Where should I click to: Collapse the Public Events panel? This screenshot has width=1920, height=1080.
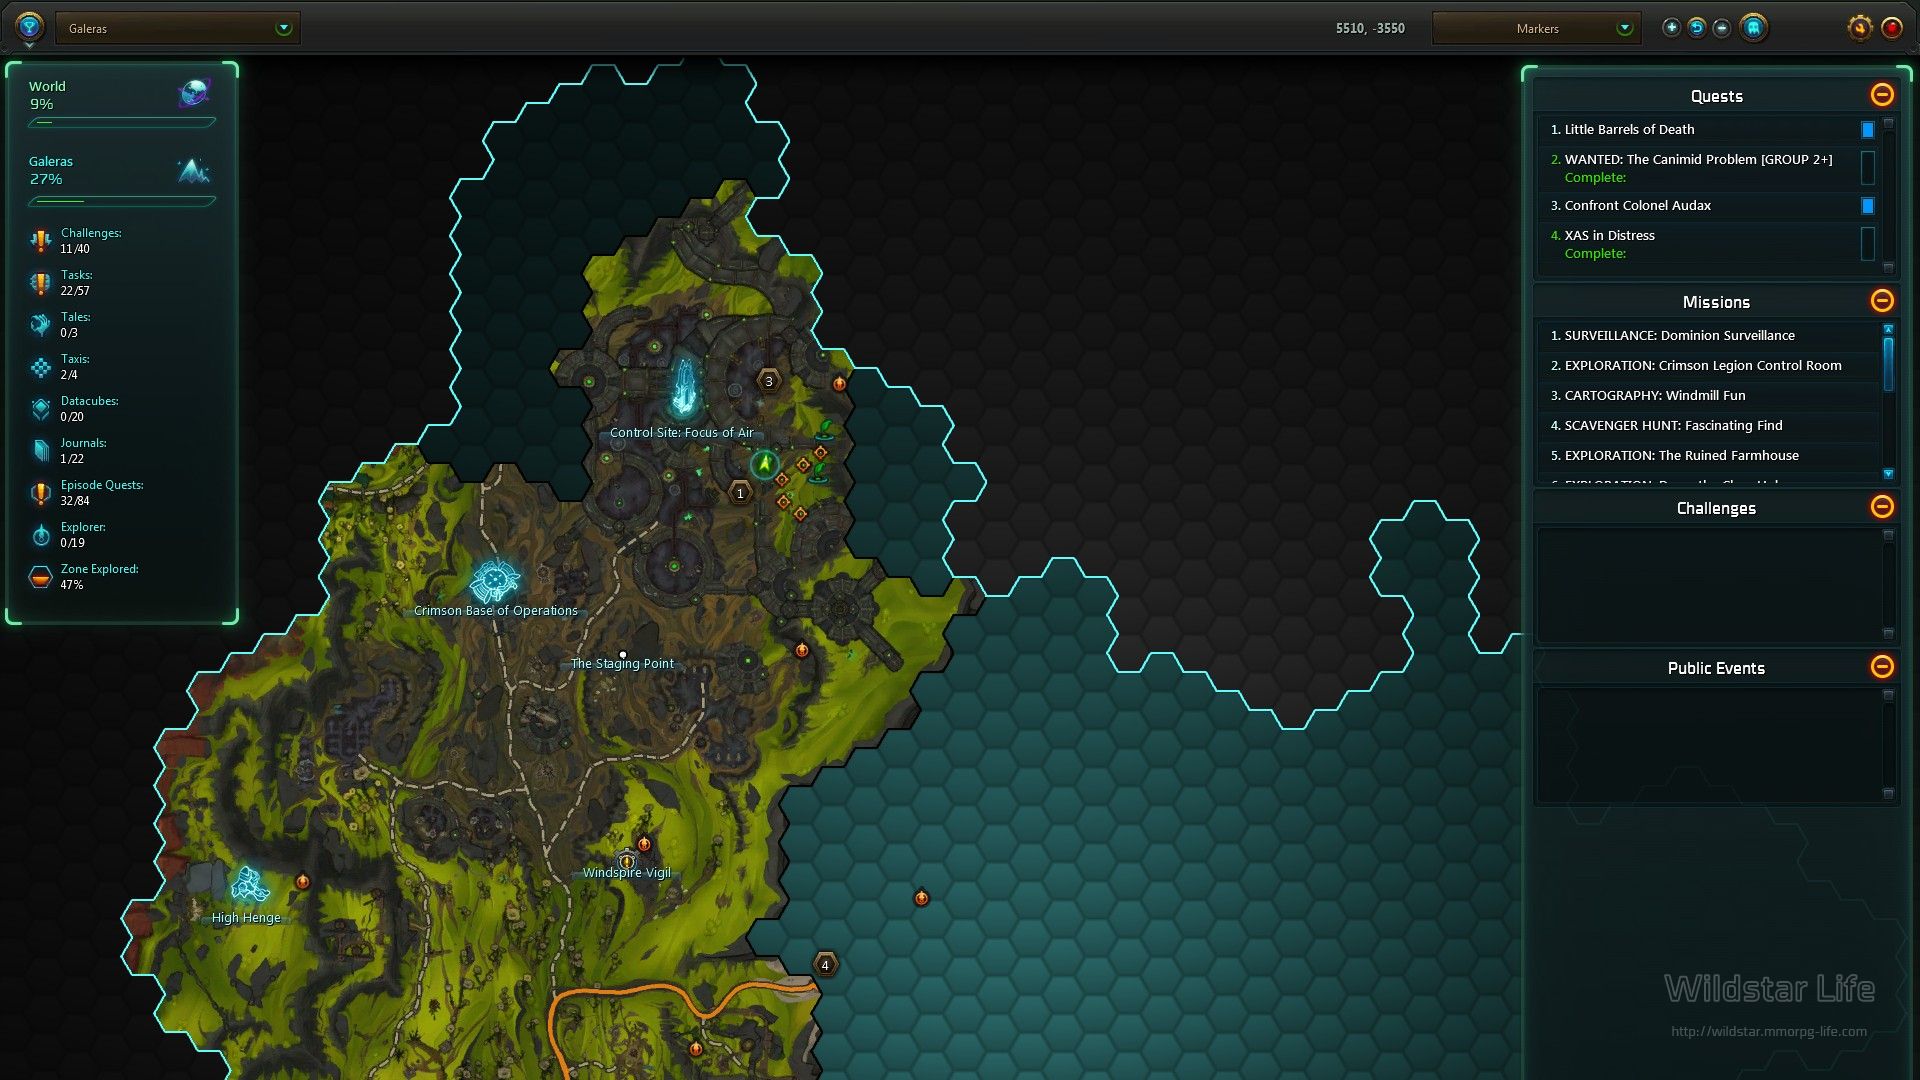click(x=1882, y=666)
